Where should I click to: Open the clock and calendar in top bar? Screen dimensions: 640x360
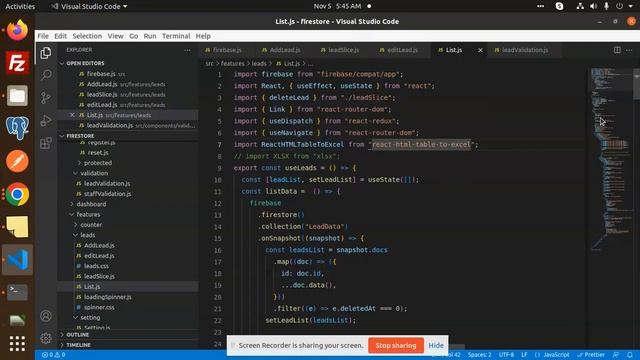[337, 6]
